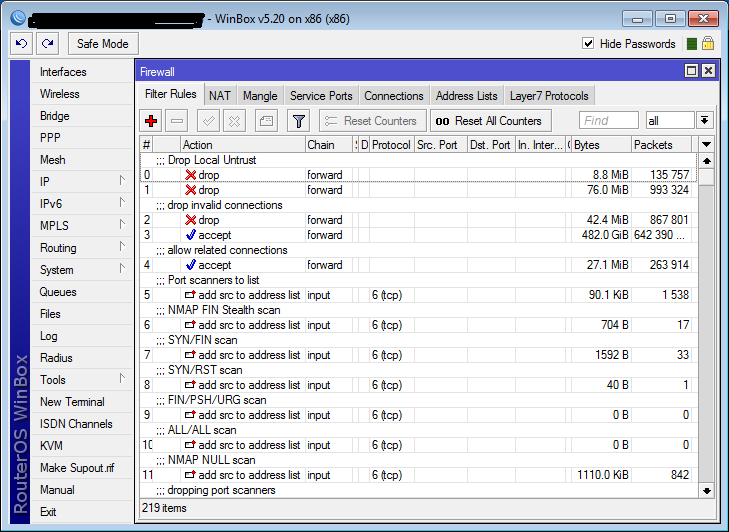
Task: Toggle the Hide Passwords checkbox
Action: 588,43
